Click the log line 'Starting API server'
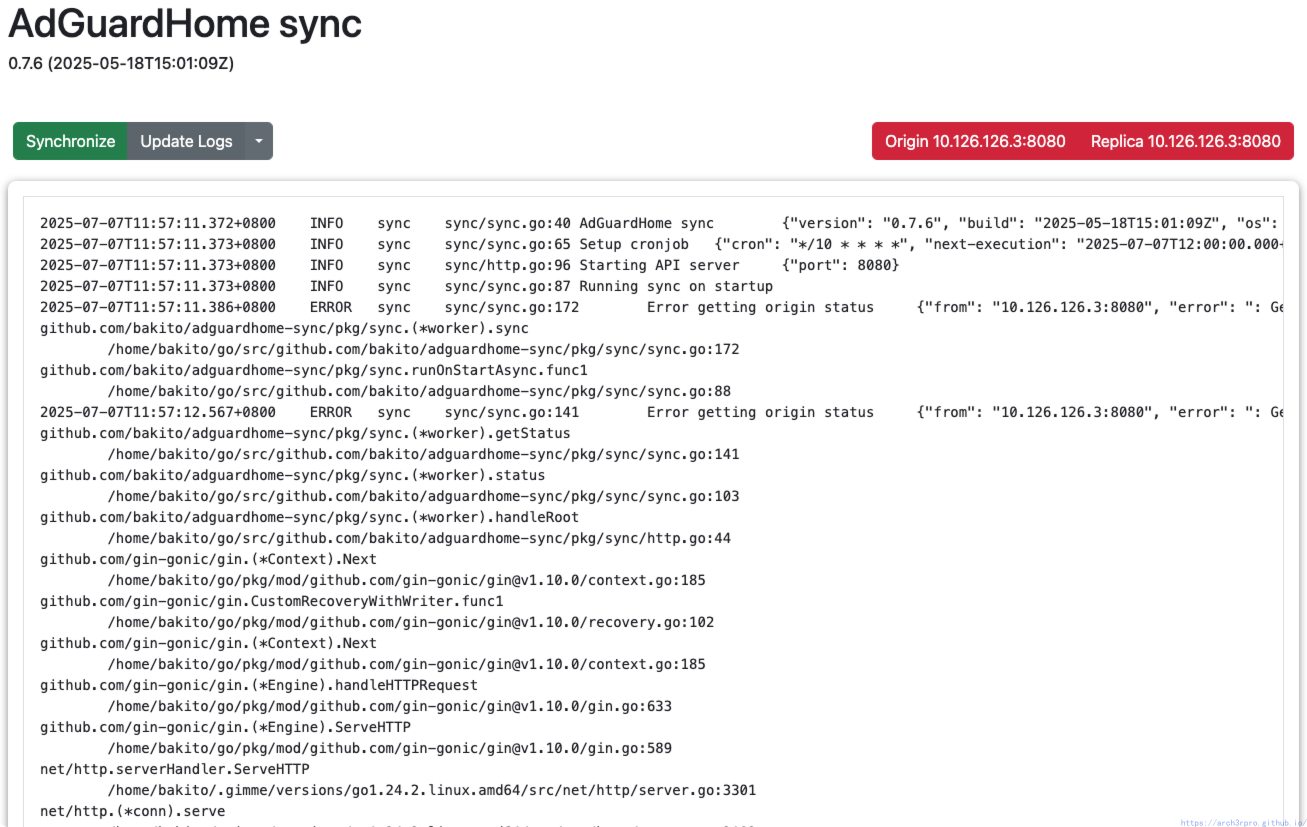The image size is (1307, 827). (470, 265)
